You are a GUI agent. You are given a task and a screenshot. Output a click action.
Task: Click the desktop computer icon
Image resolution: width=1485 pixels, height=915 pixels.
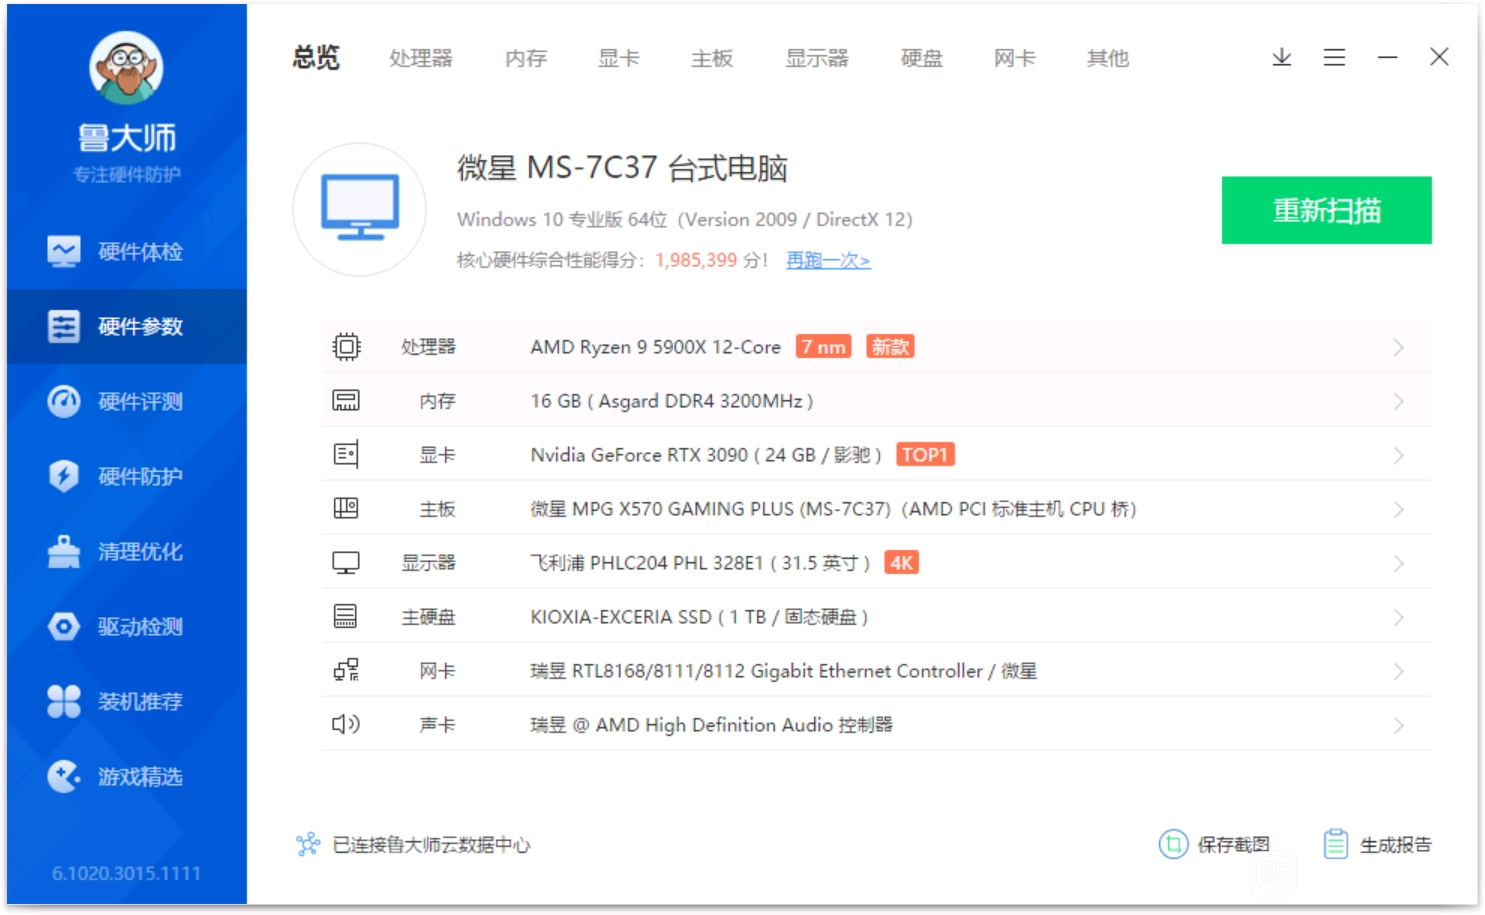point(360,209)
